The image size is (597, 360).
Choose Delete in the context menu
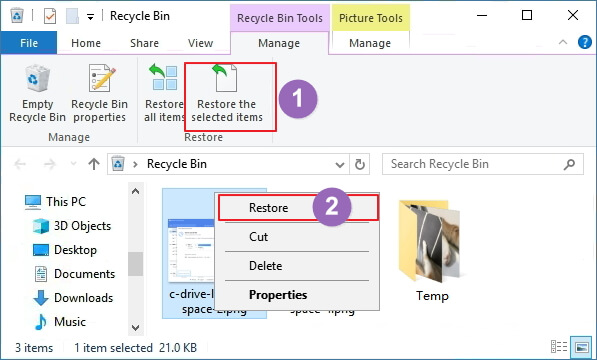[x=297, y=266]
